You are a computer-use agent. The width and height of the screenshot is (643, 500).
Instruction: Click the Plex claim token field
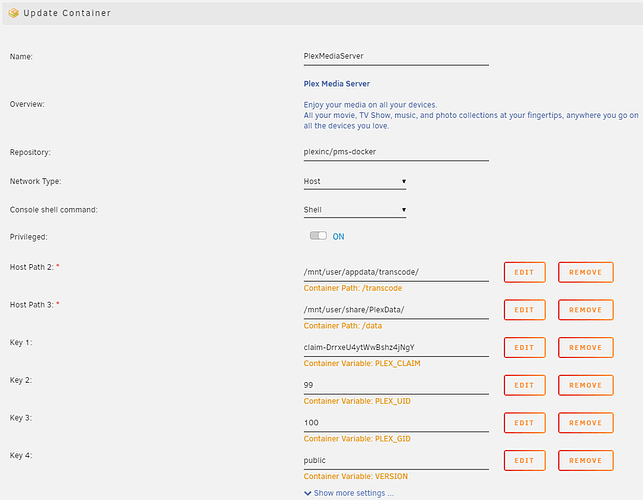point(396,347)
